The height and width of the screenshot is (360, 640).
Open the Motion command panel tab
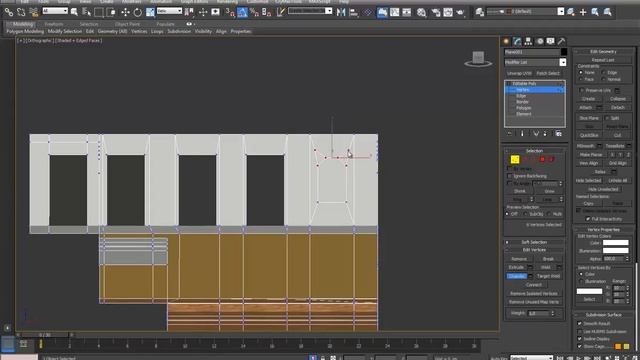[540, 41]
